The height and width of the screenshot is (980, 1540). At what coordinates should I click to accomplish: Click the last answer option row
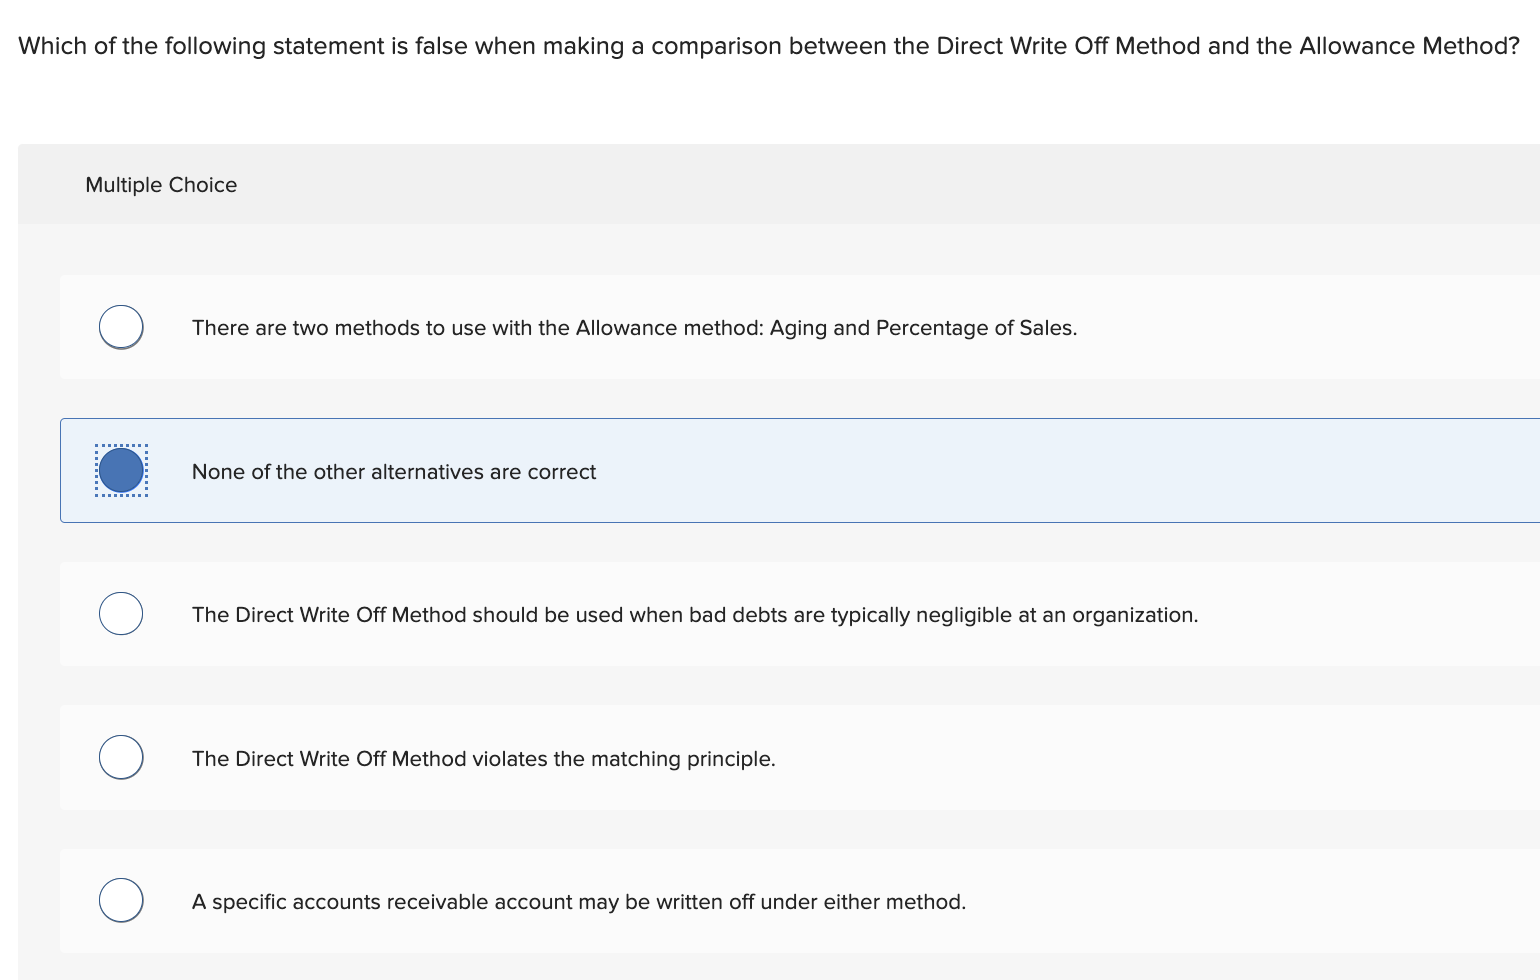[700, 900]
